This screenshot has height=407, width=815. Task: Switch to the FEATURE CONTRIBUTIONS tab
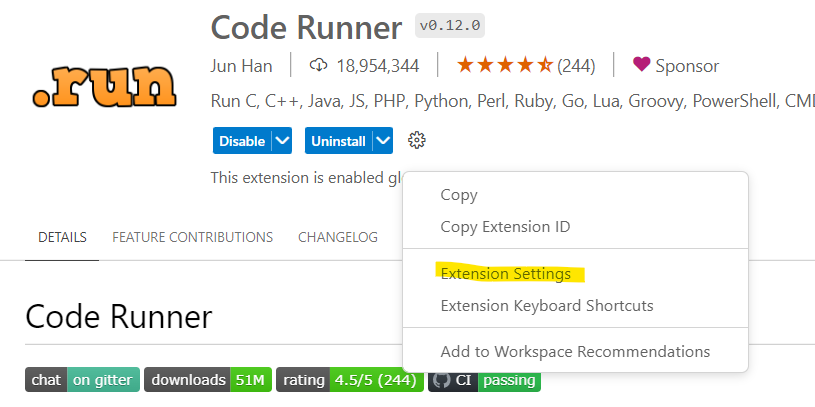click(x=192, y=238)
